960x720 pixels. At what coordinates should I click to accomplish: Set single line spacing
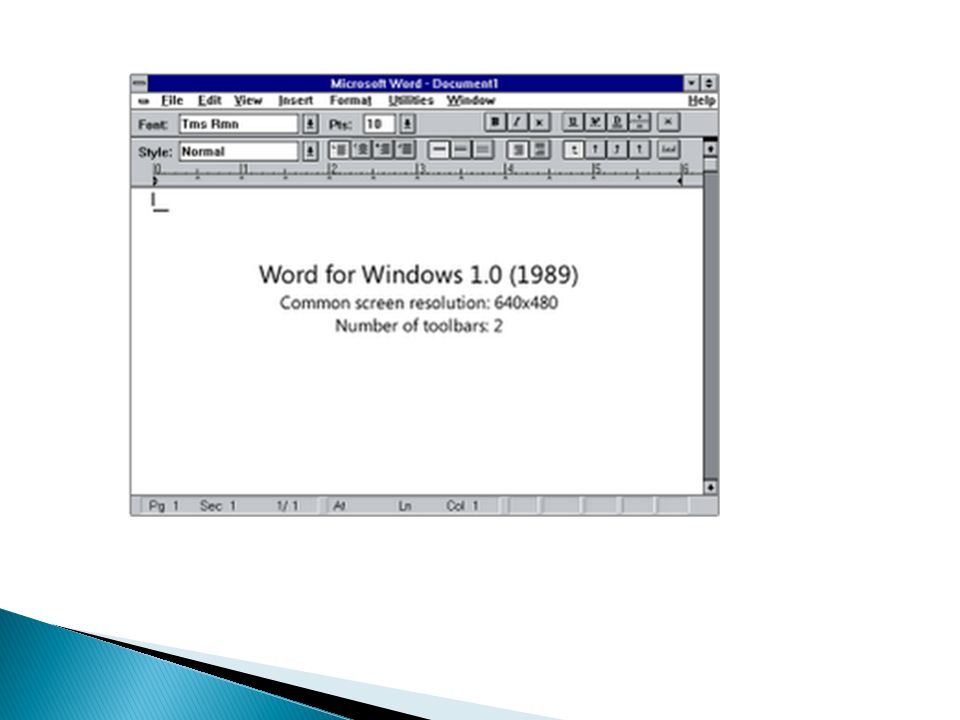(x=438, y=149)
